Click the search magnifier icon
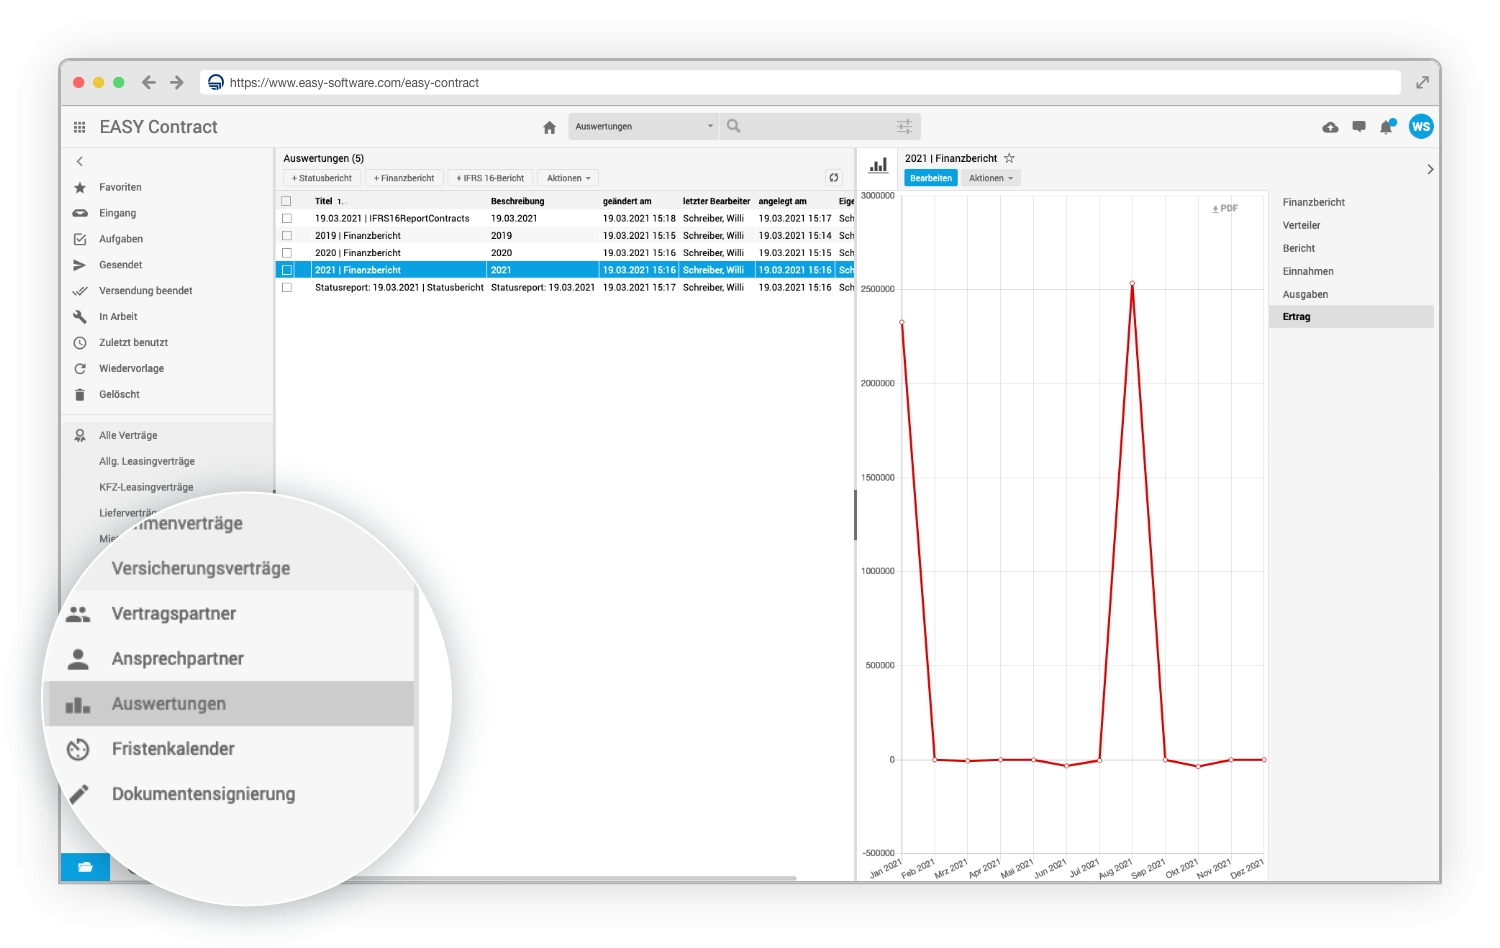This screenshot has height=948, width=1500. [x=734, y=126]
